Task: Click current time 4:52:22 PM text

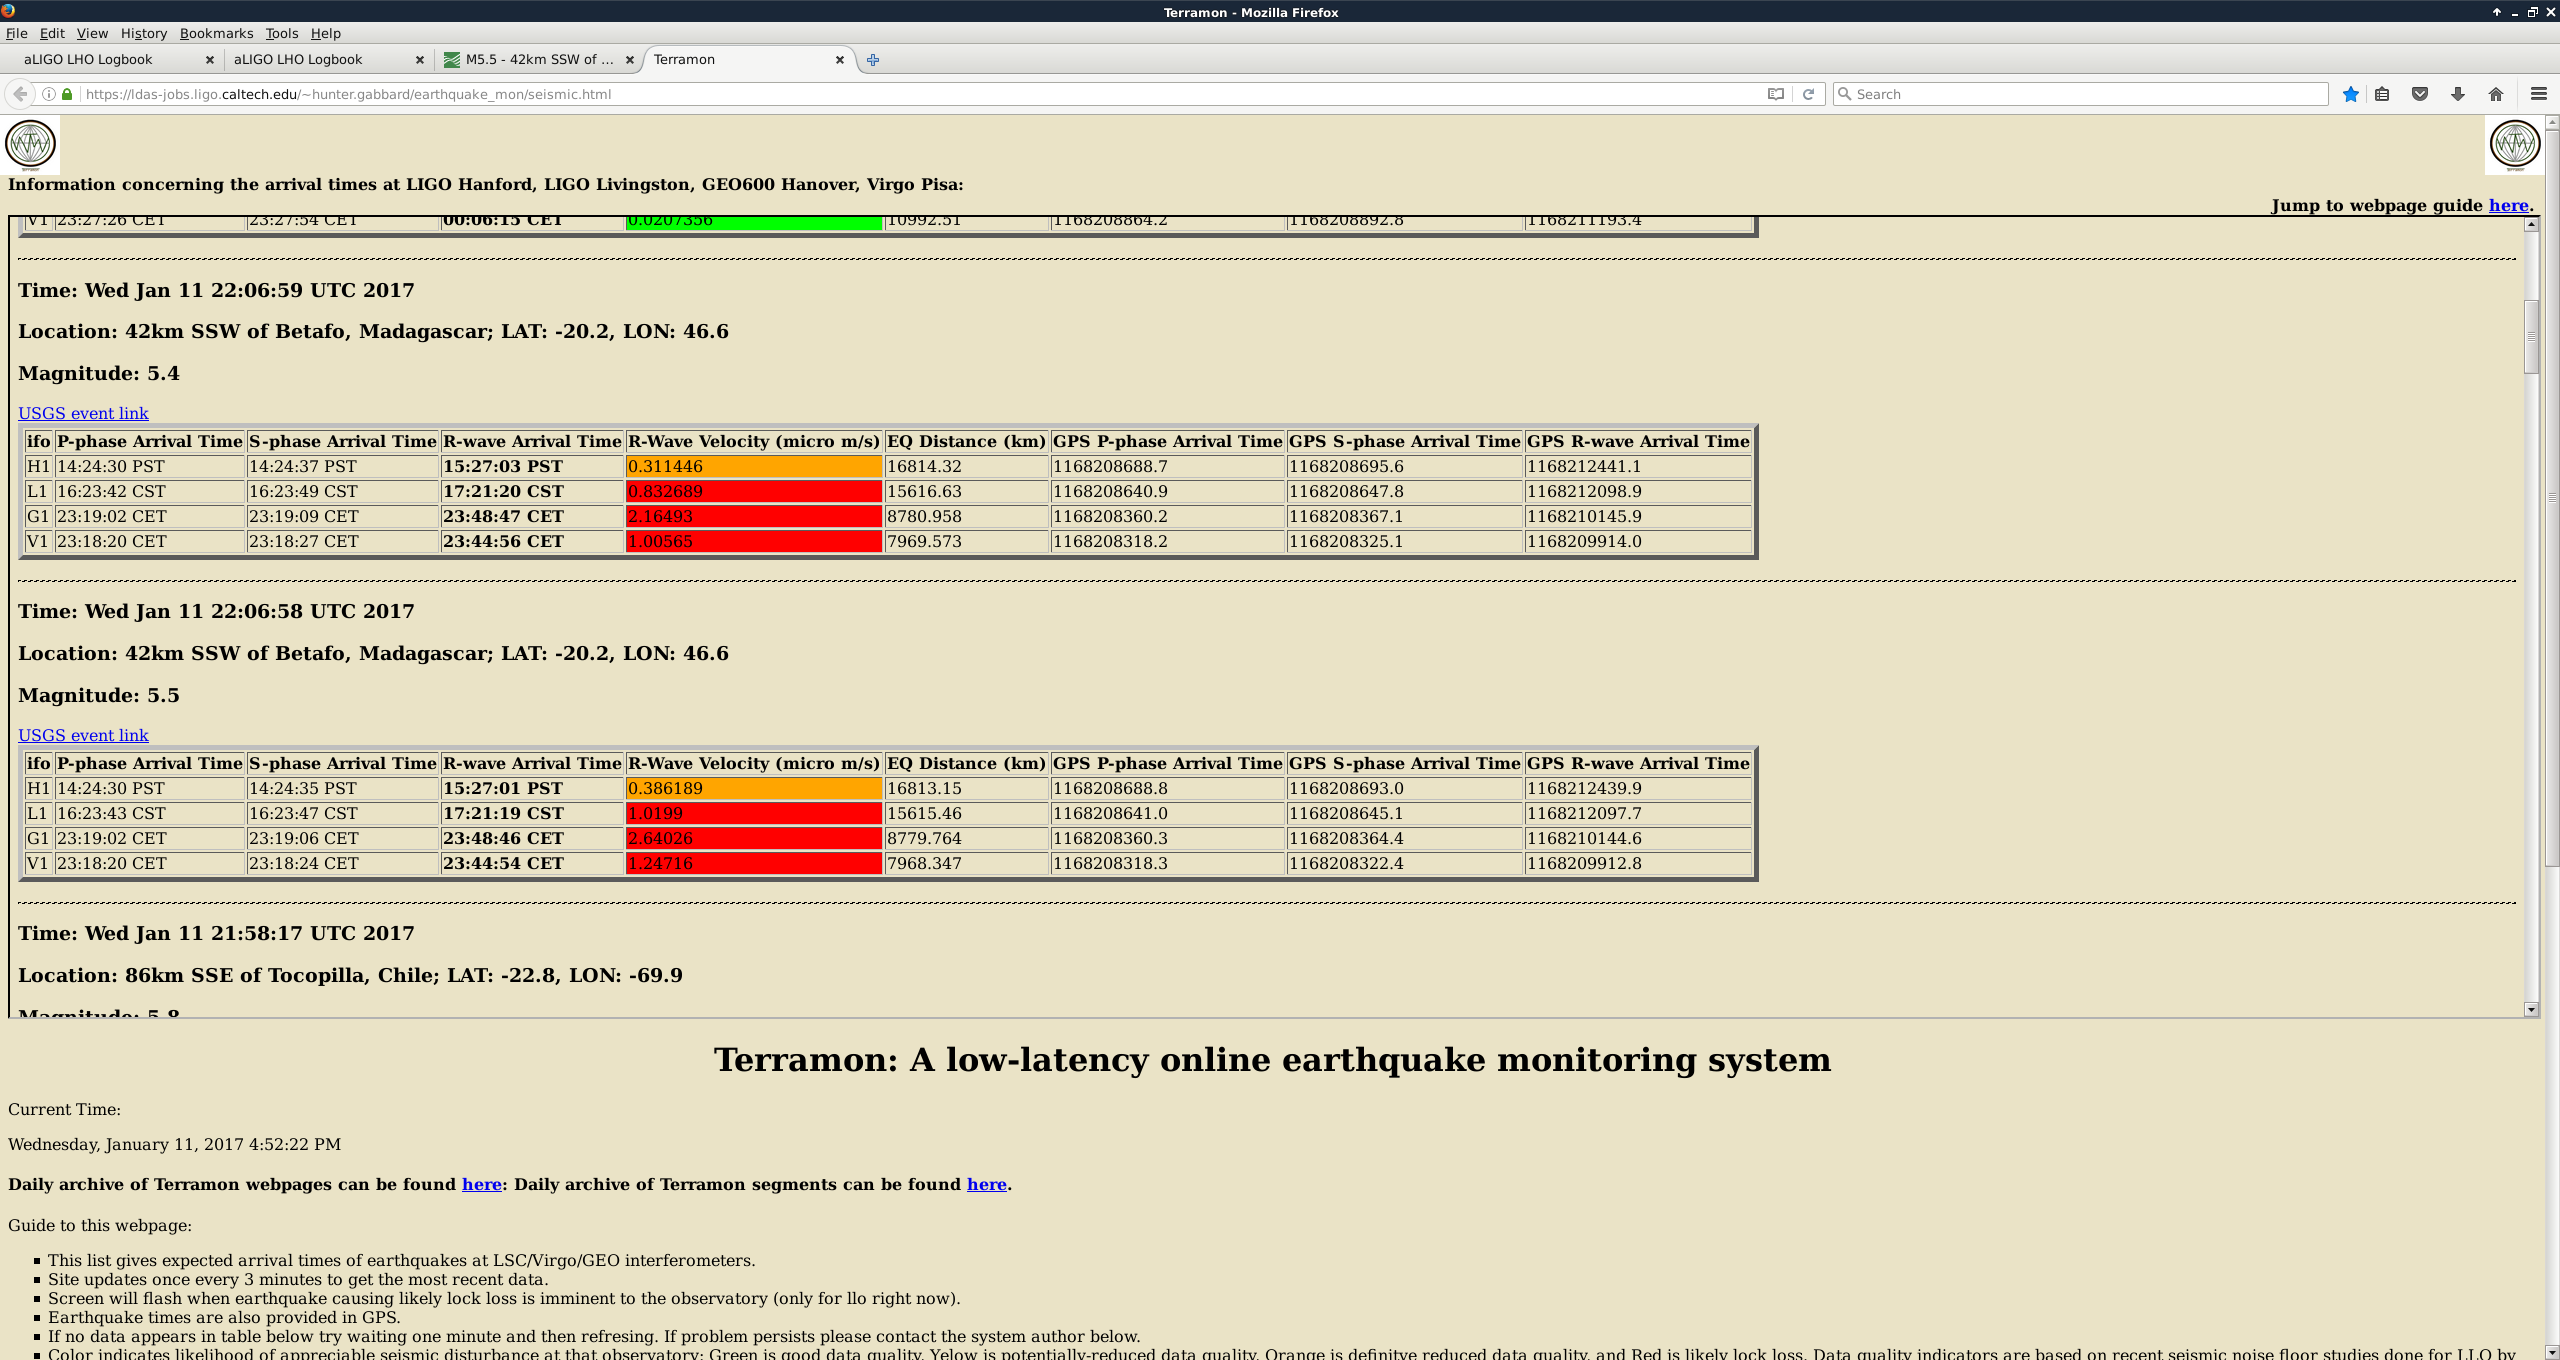Action: coord(174,1144)
